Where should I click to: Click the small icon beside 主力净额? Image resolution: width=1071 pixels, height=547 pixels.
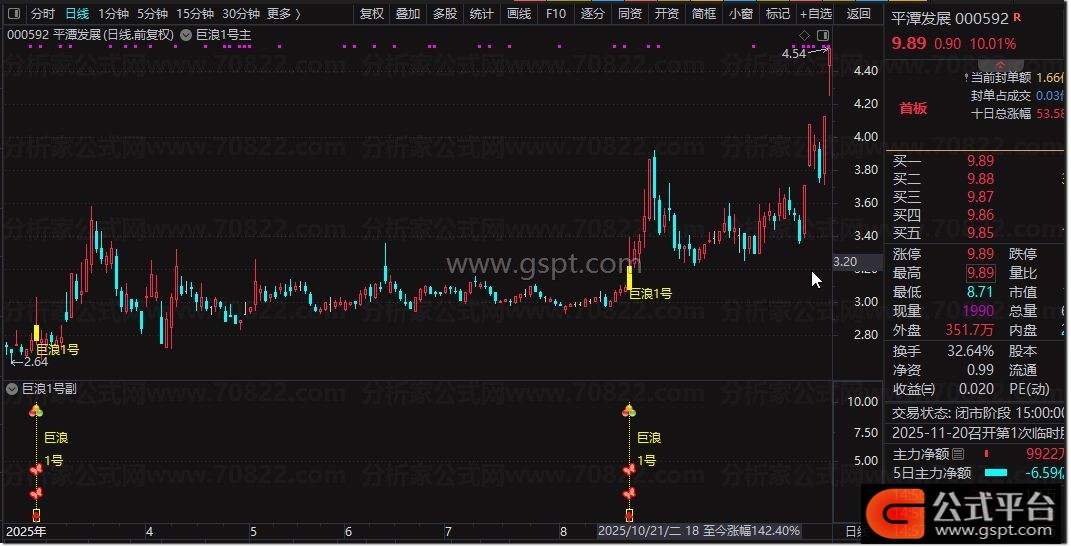(x=958, y=454)
